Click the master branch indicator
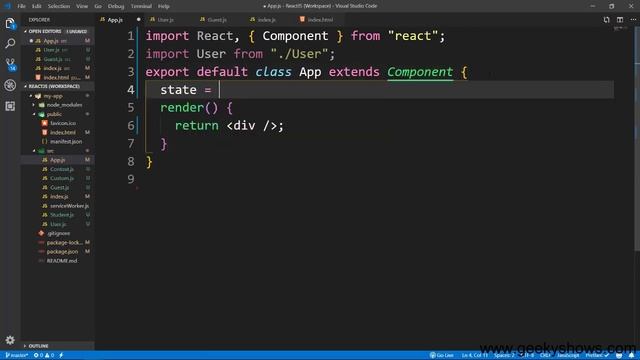 click(17, 356)
